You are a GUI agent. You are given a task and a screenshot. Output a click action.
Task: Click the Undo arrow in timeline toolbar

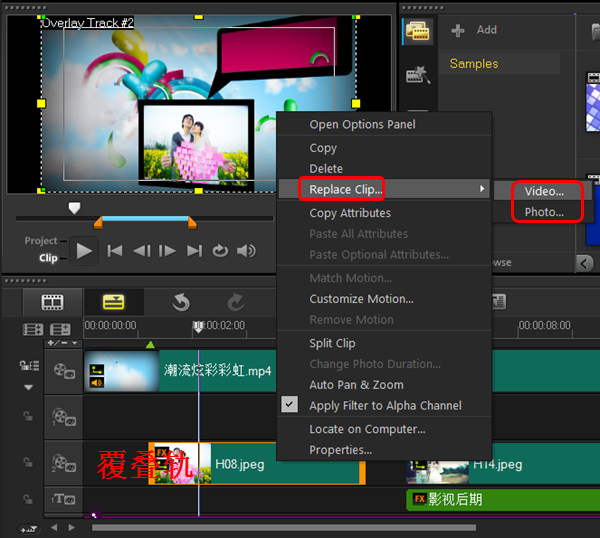181,302
